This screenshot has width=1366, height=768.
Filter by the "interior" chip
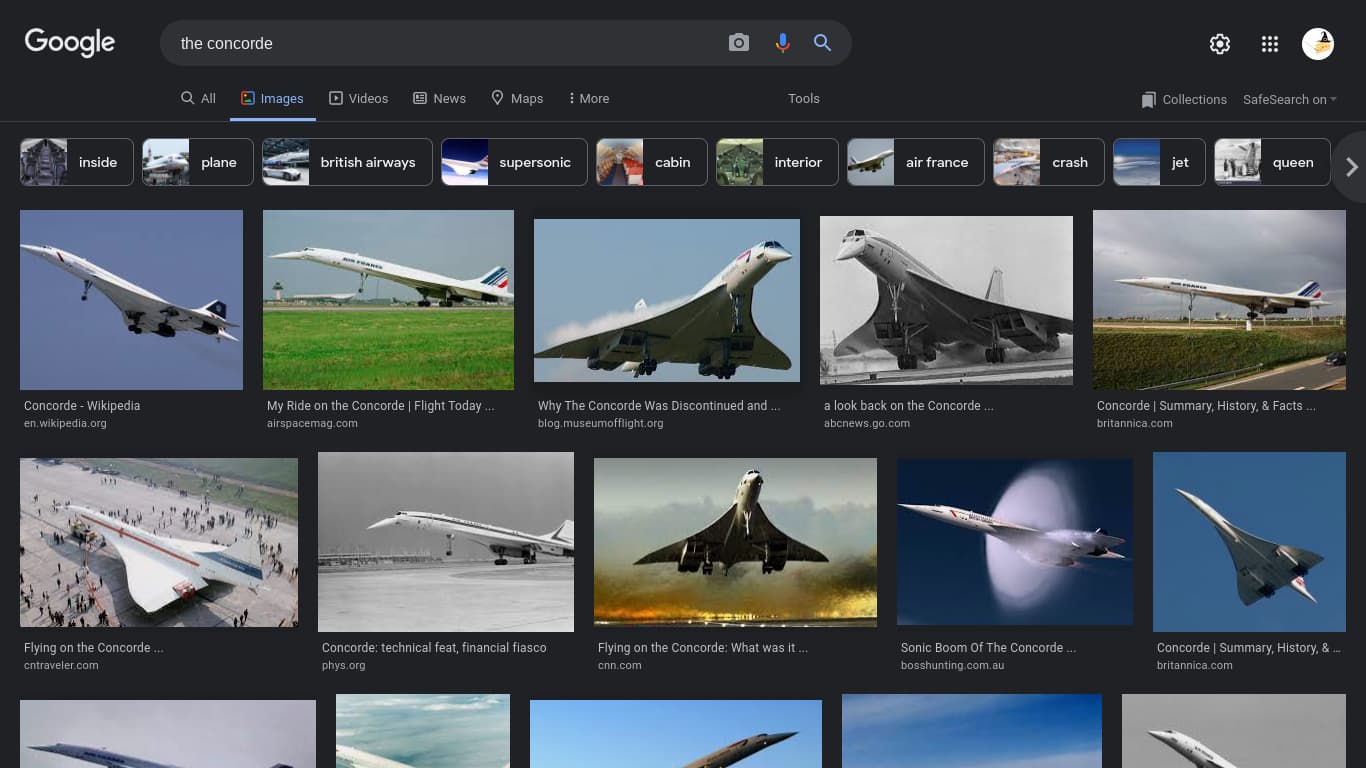777,162
